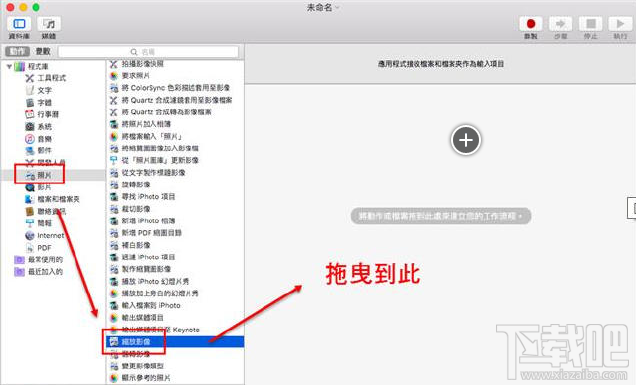
Task: Switch to the 動作 actions tab
Action: coord(17,52)
